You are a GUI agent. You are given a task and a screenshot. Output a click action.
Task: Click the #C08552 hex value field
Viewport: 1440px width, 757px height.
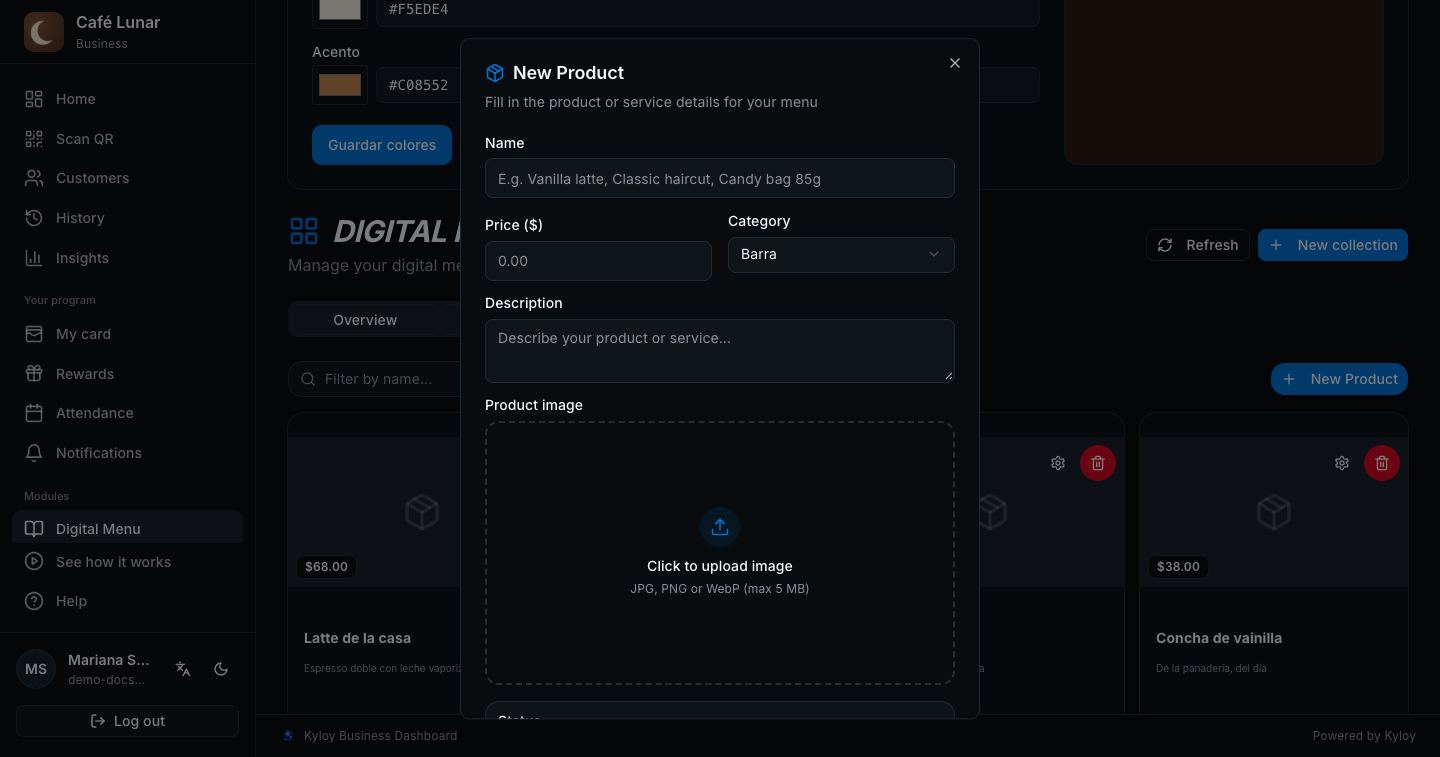click(x=418, y=85)
